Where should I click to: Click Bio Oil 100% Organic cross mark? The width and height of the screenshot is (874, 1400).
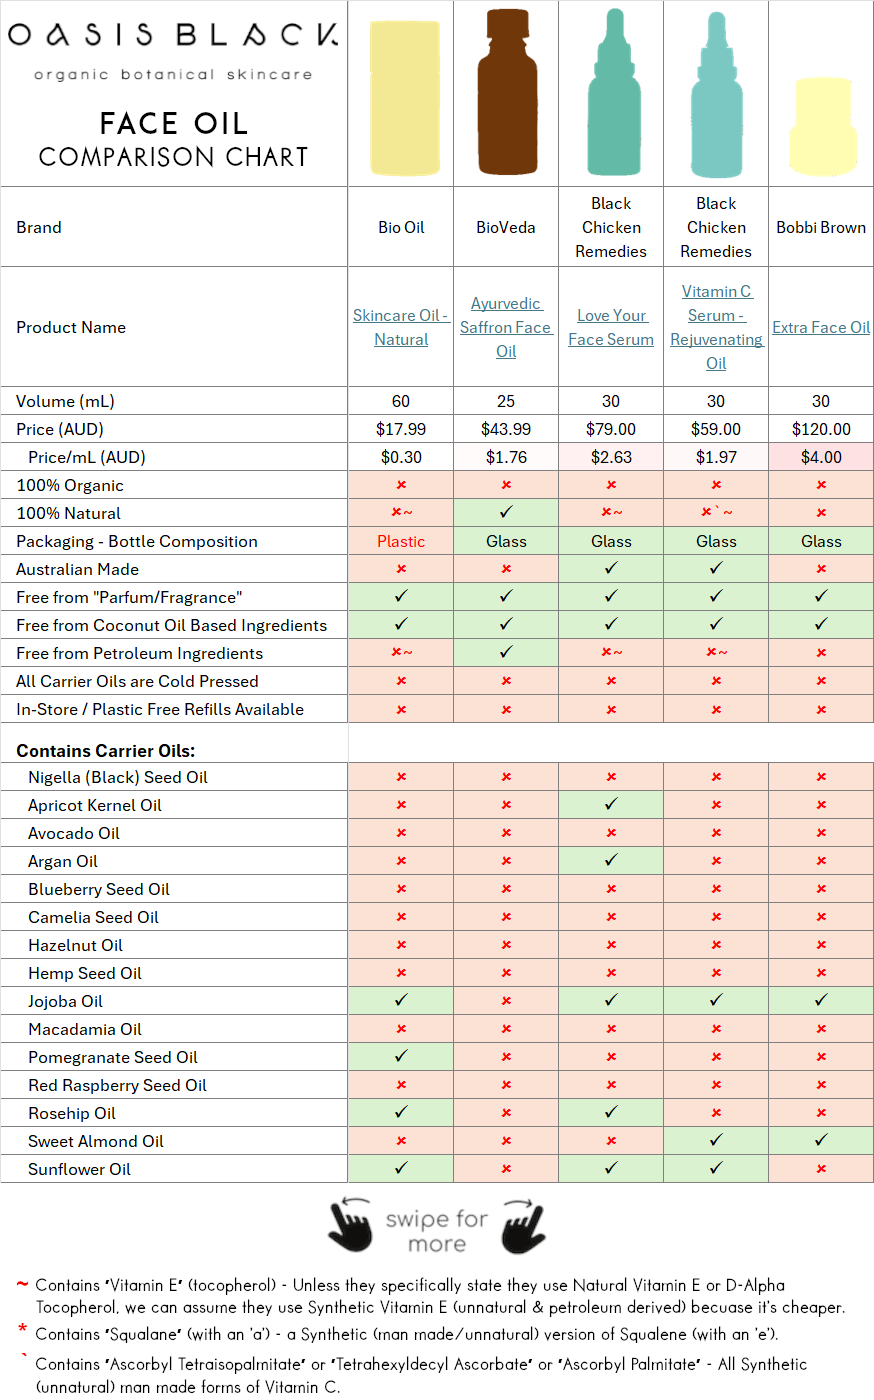pos(401,485)
